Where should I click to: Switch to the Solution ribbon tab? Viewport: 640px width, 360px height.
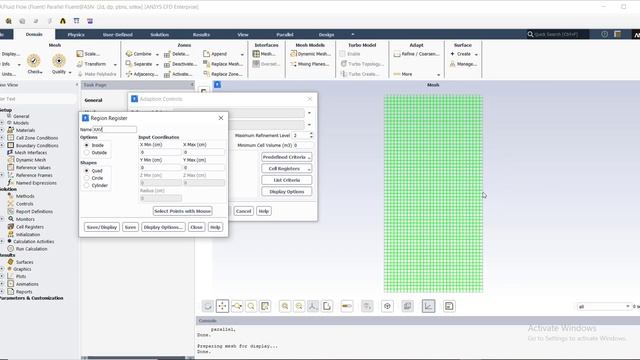pos(160,35)
